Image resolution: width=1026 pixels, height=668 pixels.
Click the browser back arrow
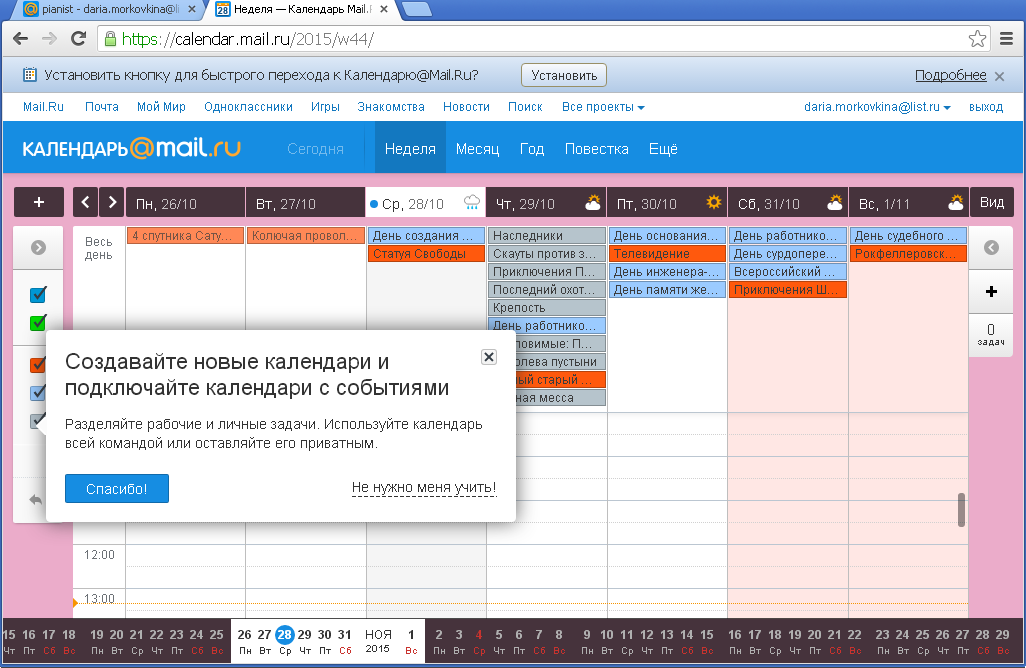[x=20, y=39]
